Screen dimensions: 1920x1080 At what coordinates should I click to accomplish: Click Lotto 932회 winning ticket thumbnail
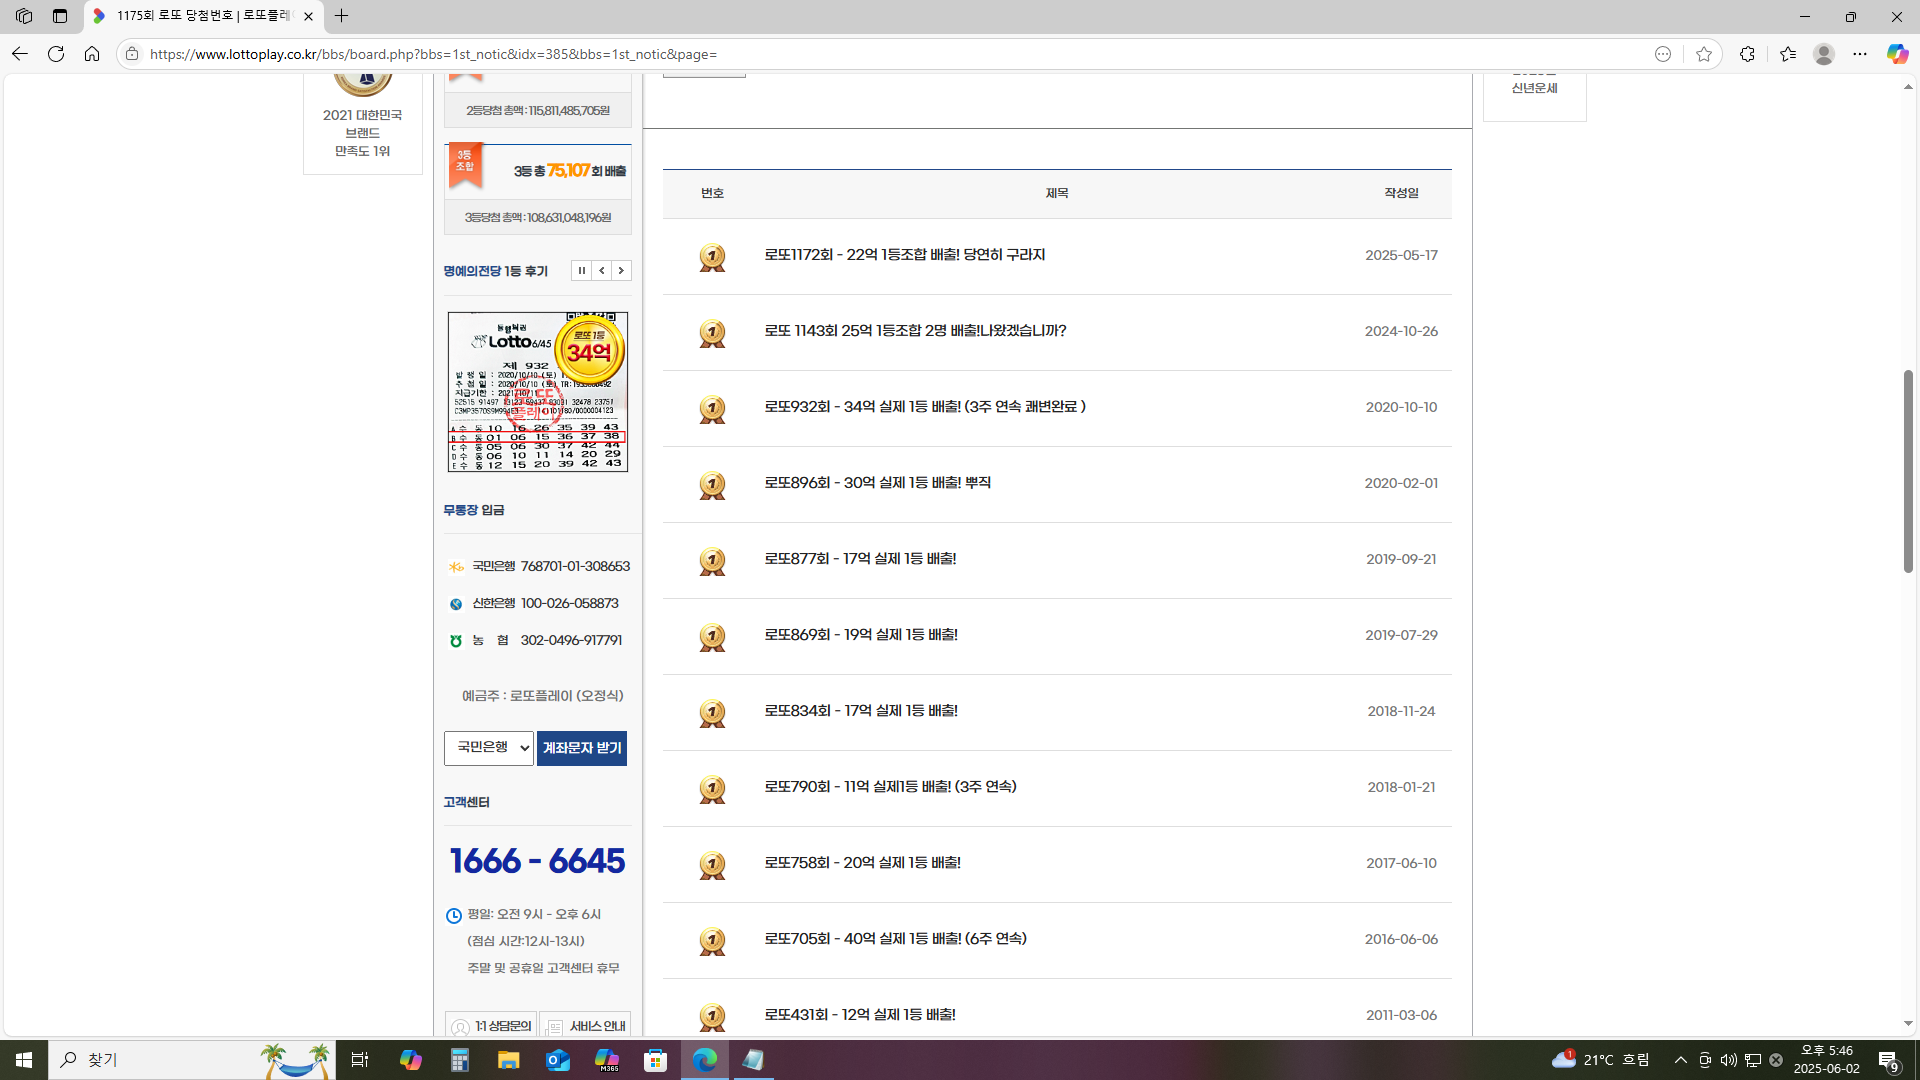538,392
